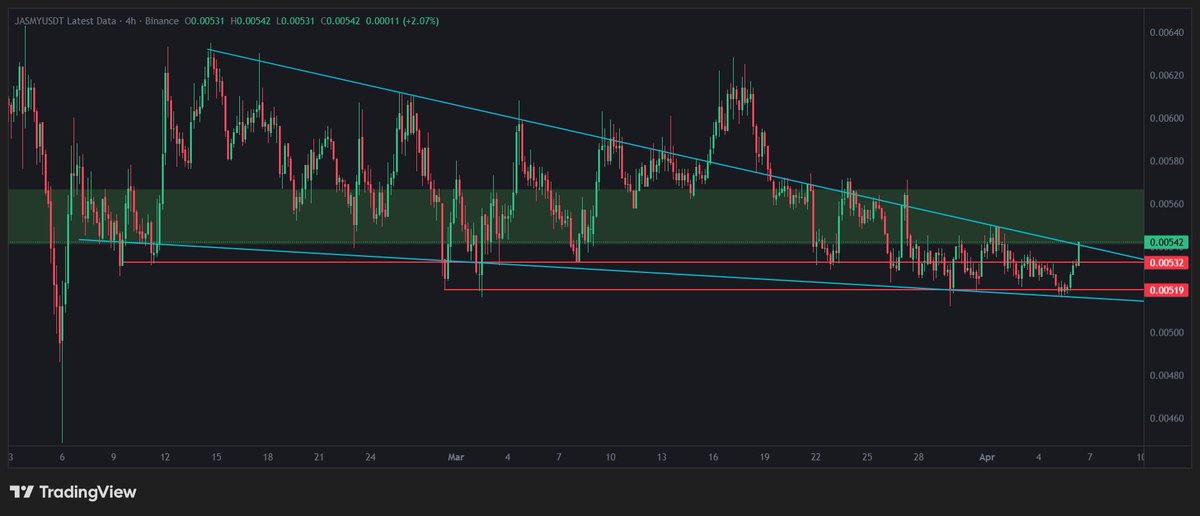Click the 0.00480 price axis label
1200x516 pixels.
(x=1167, y=375)
